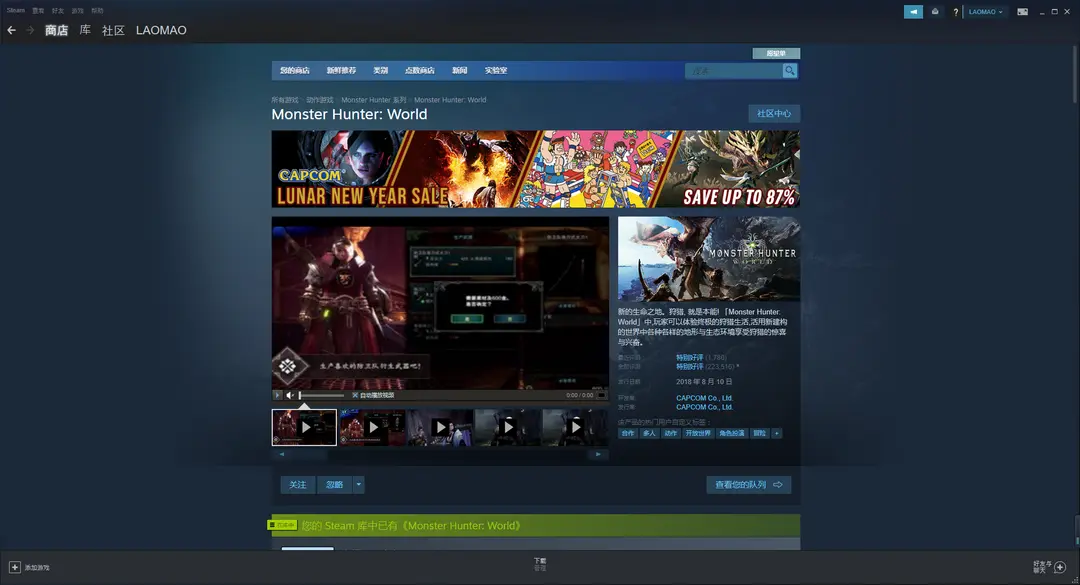Toggle the autoplay videos checkbox

tap(355, 396)
